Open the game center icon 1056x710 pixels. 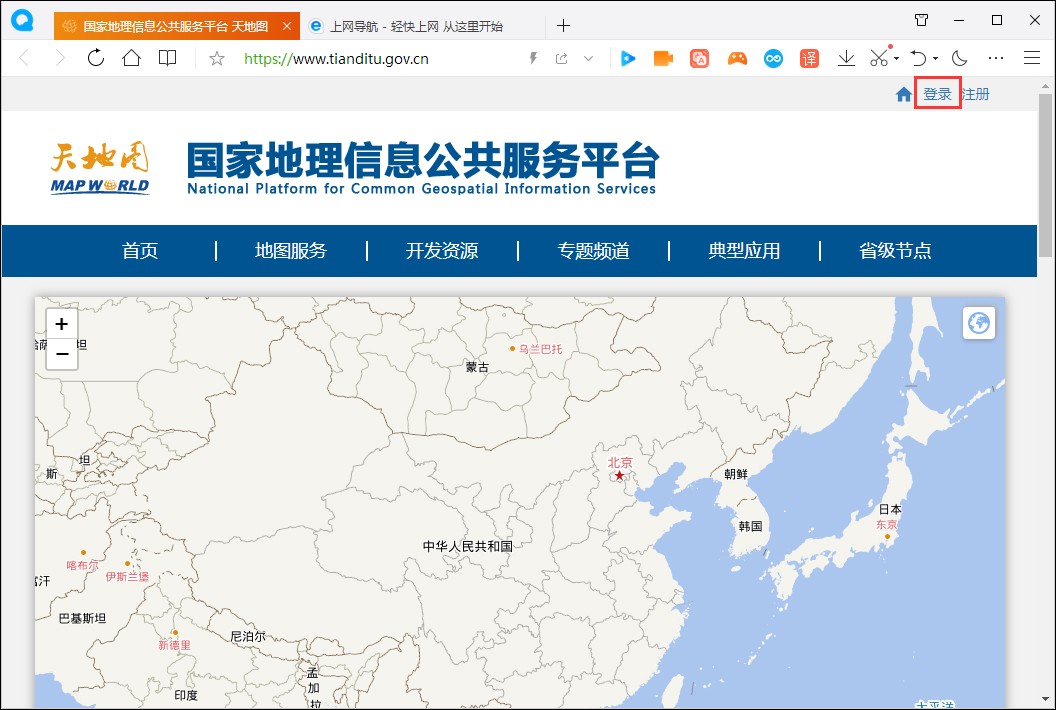point(736,58)
